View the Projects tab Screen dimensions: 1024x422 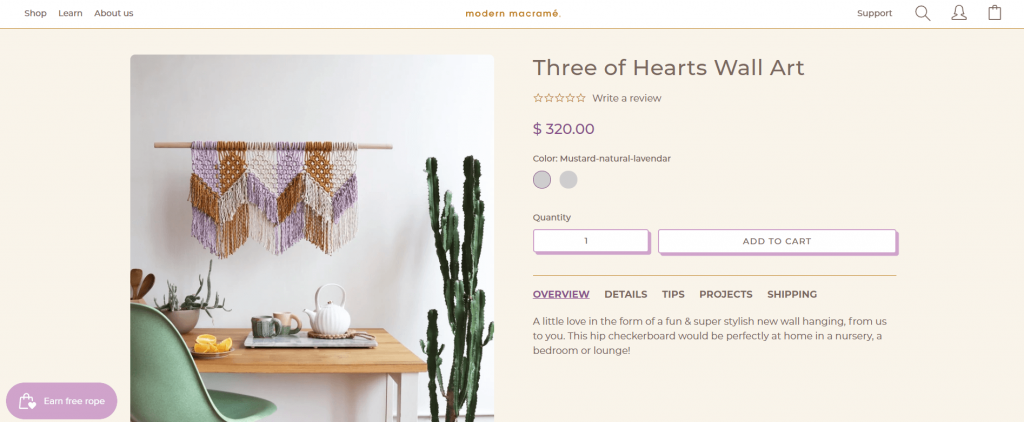tap(726, 294)
